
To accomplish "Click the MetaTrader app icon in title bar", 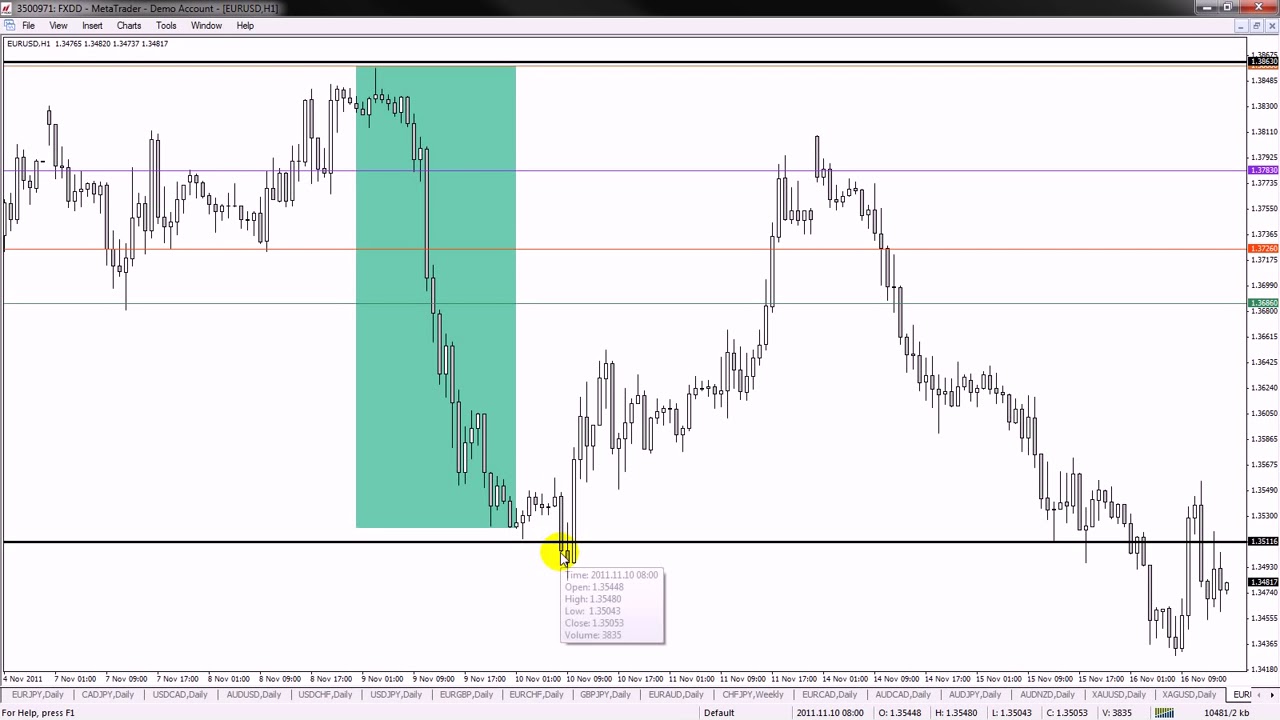I will coord(7,8).
